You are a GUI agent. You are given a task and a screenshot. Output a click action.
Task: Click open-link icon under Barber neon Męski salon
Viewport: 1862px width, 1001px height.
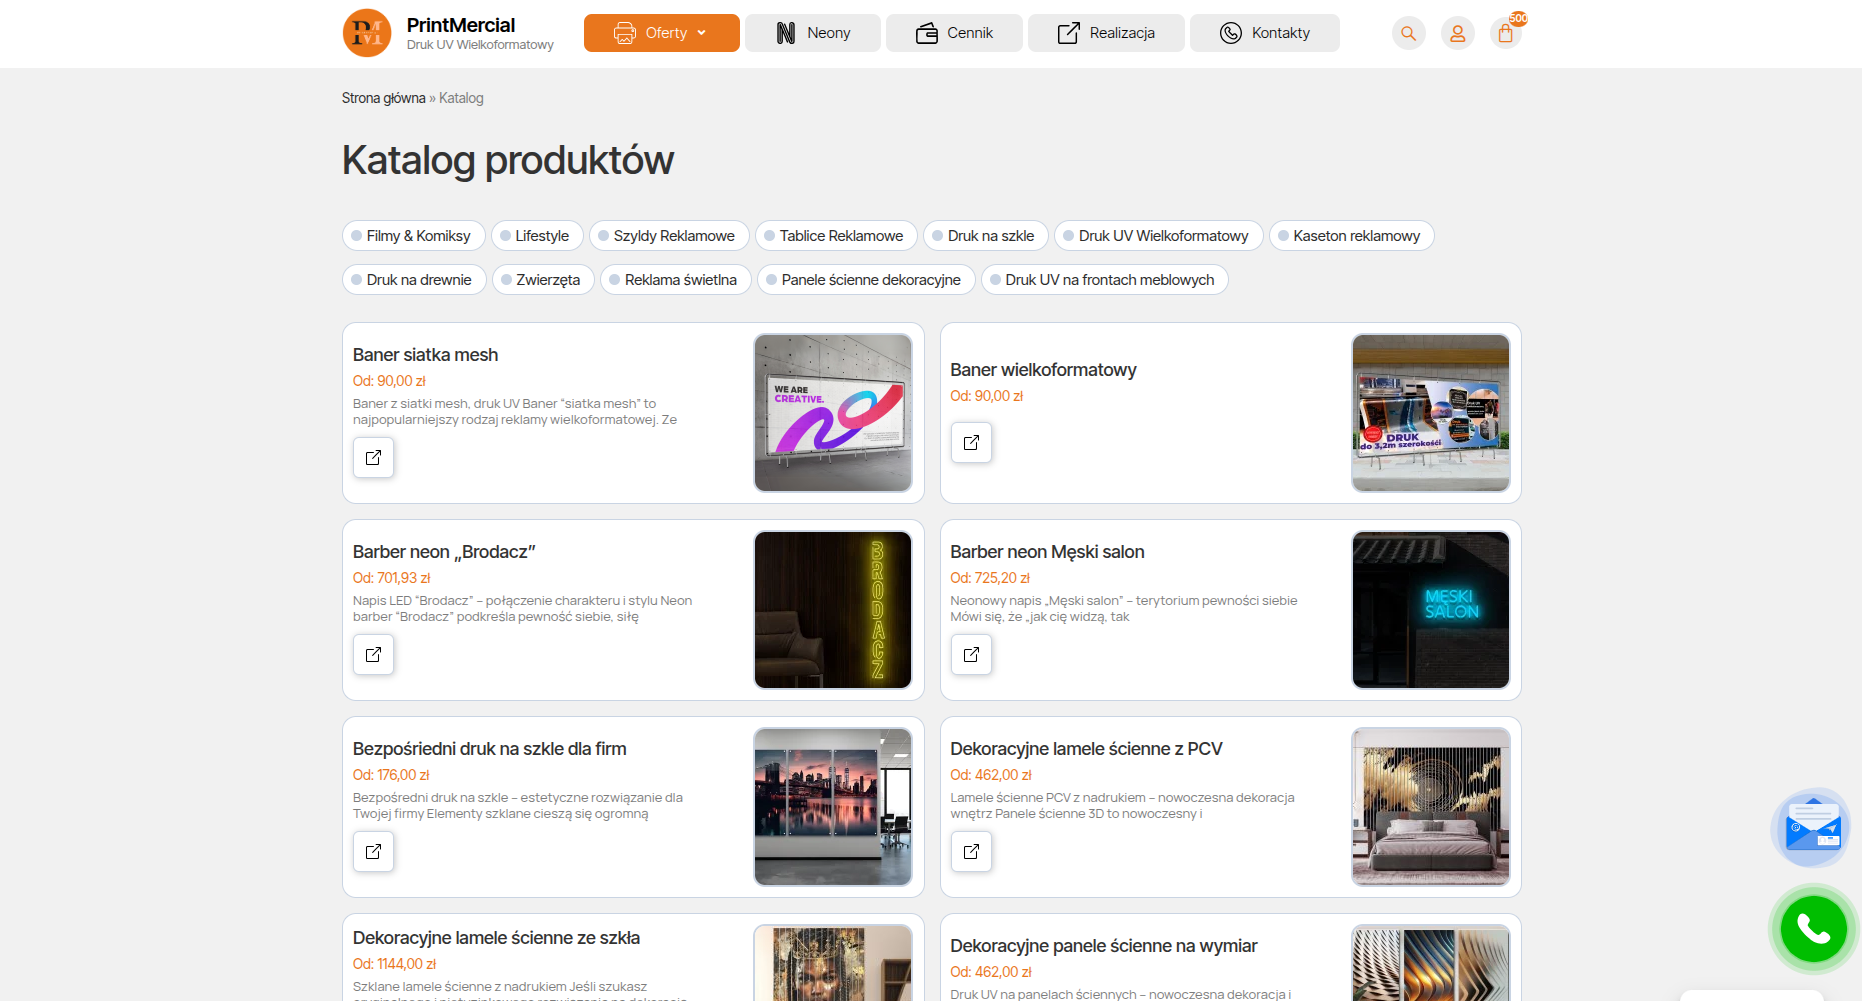[x=971, y=655]
